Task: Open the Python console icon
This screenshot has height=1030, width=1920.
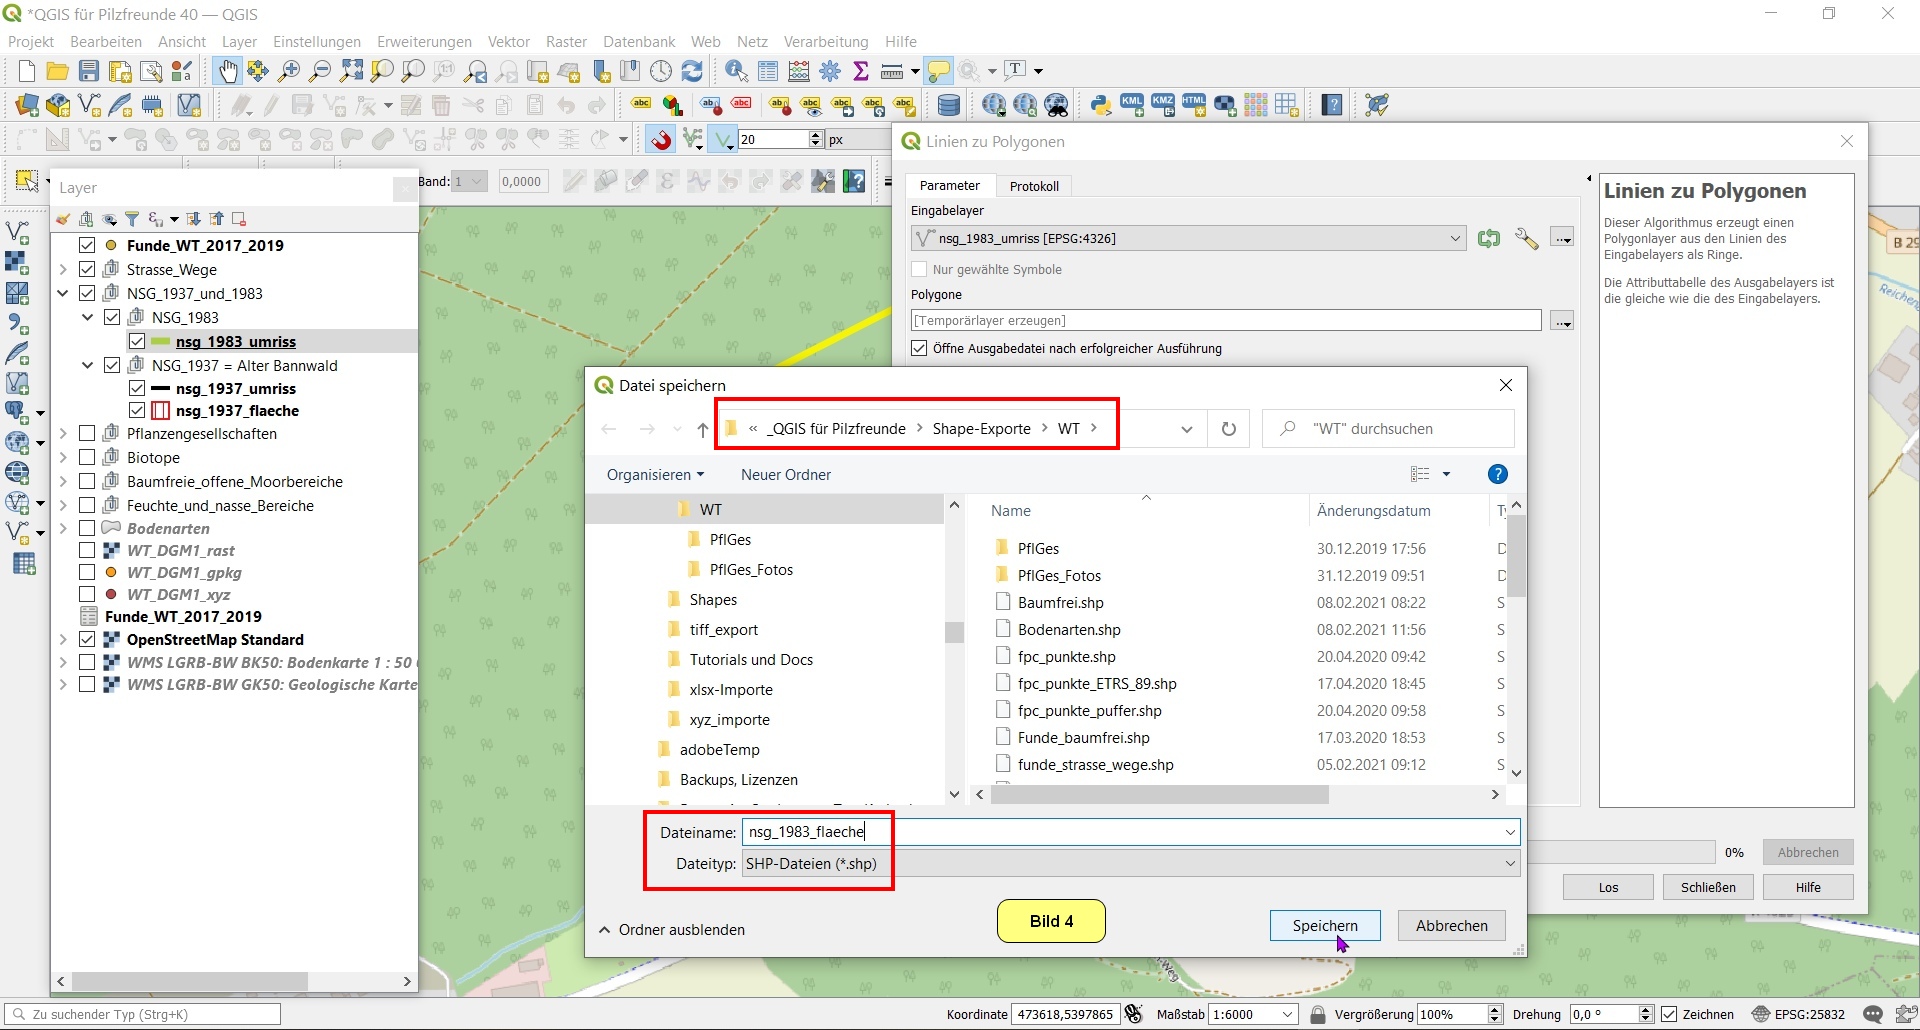Action: pyautogui.click(x=1101, y=105)
